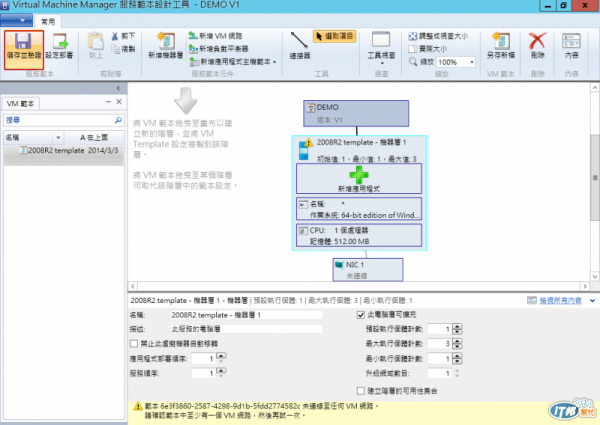Activate the Select Item (選取項目) pointer tool
600x425 pixels.
(334, 36)
